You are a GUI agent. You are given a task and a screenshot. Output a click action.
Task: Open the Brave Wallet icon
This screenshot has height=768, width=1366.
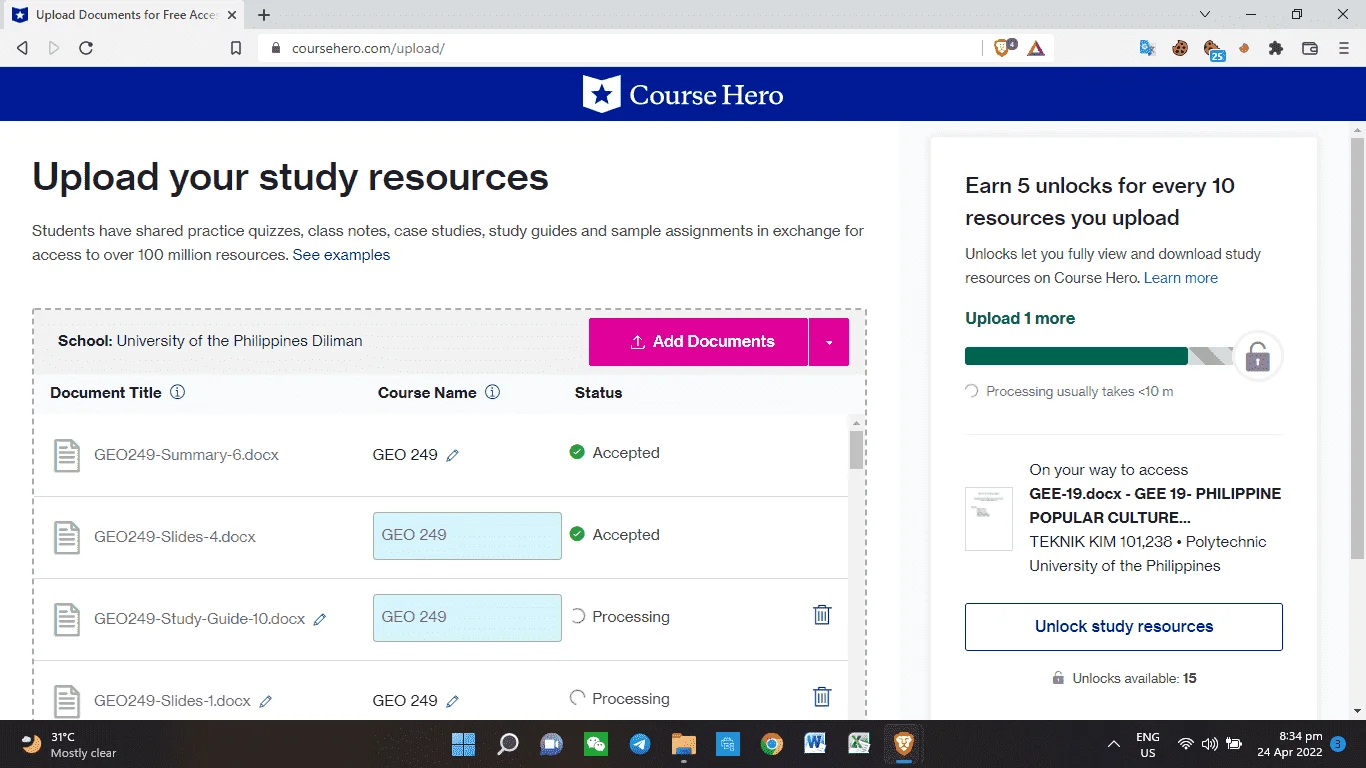(x=1310, y=48)
